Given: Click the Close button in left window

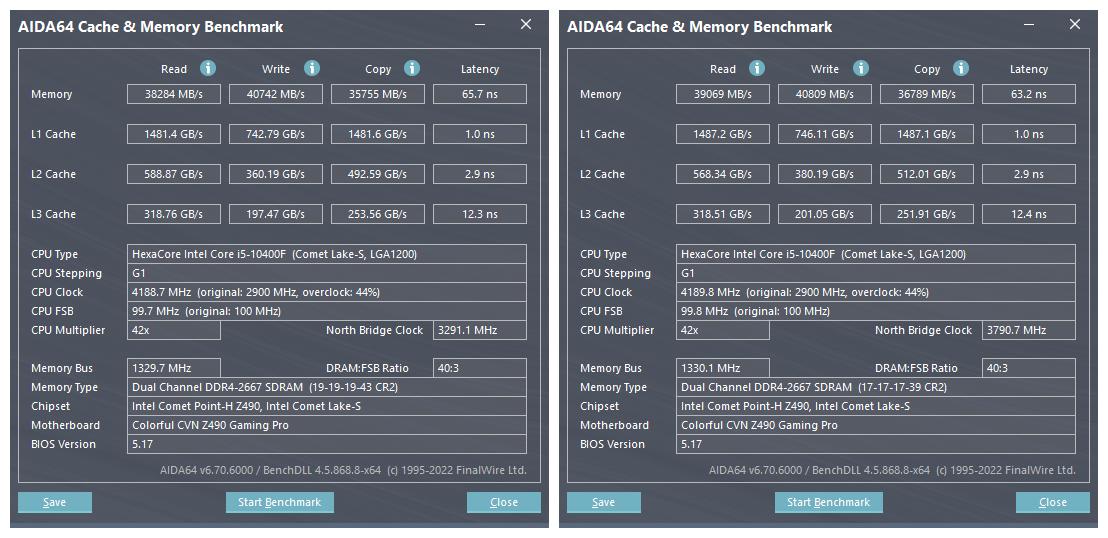Looking at the screenshot, I should click(x=503, y=502).
